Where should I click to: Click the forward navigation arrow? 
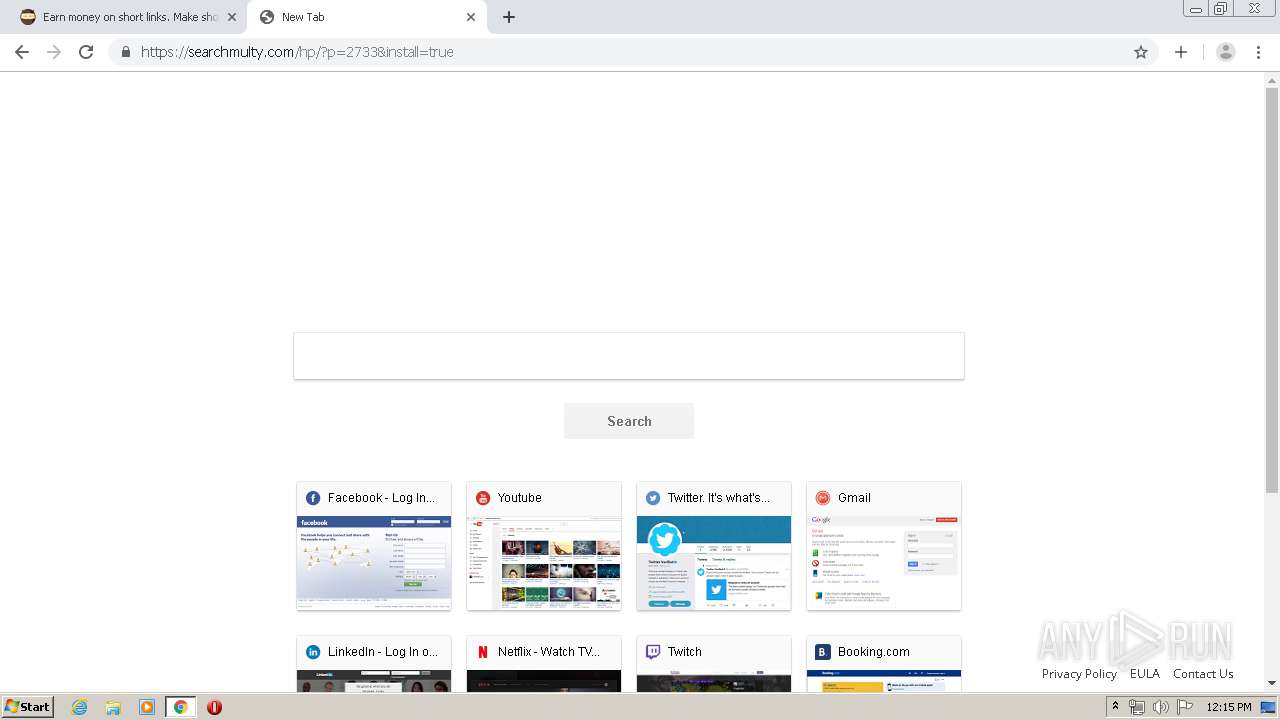coord(54,52)
